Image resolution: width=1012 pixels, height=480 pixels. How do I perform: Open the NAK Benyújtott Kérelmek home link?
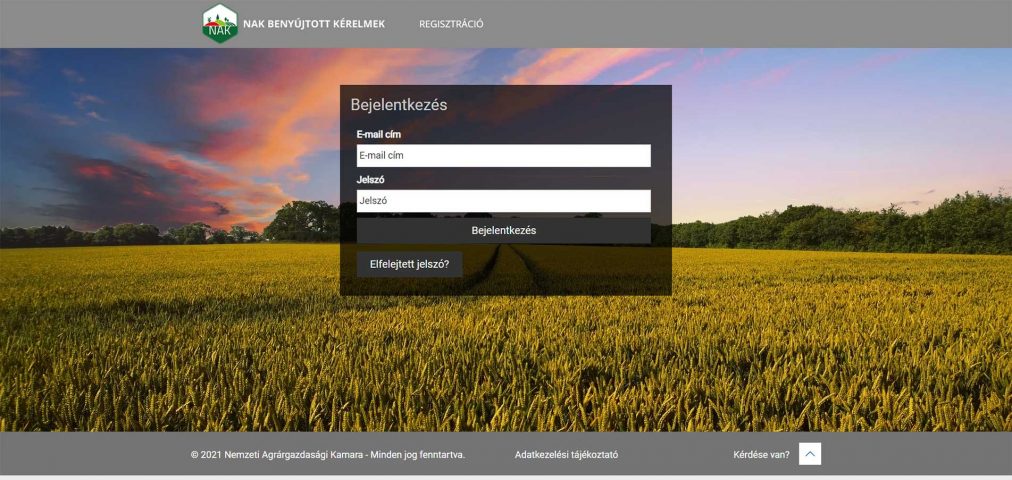[313, 24]
